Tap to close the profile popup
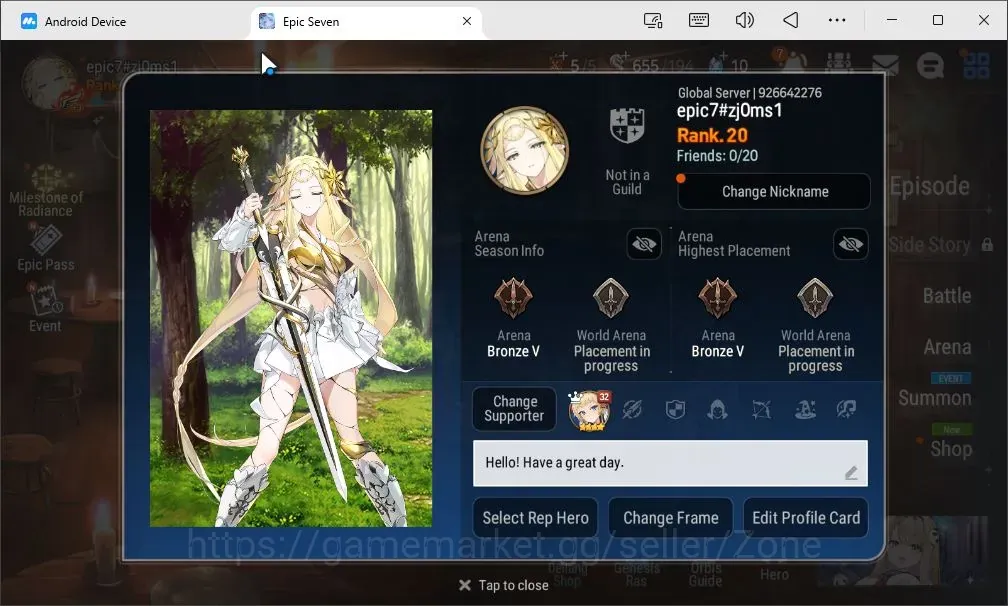 (503, 585)
